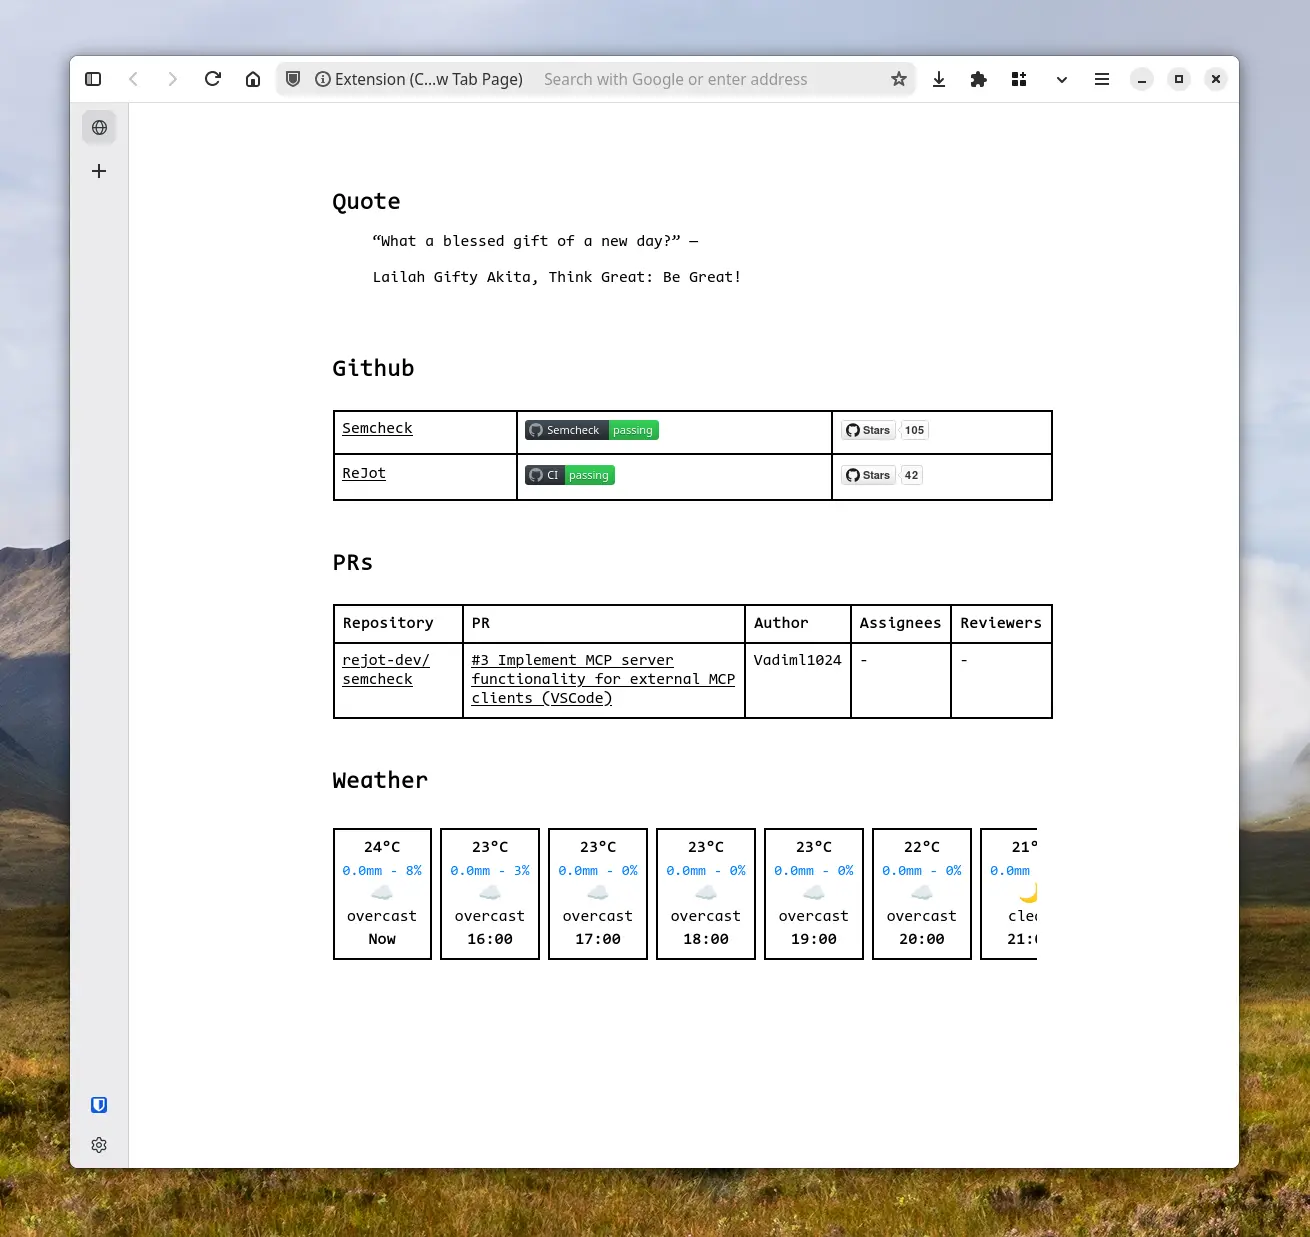Go to the home page

coord(253,79)
